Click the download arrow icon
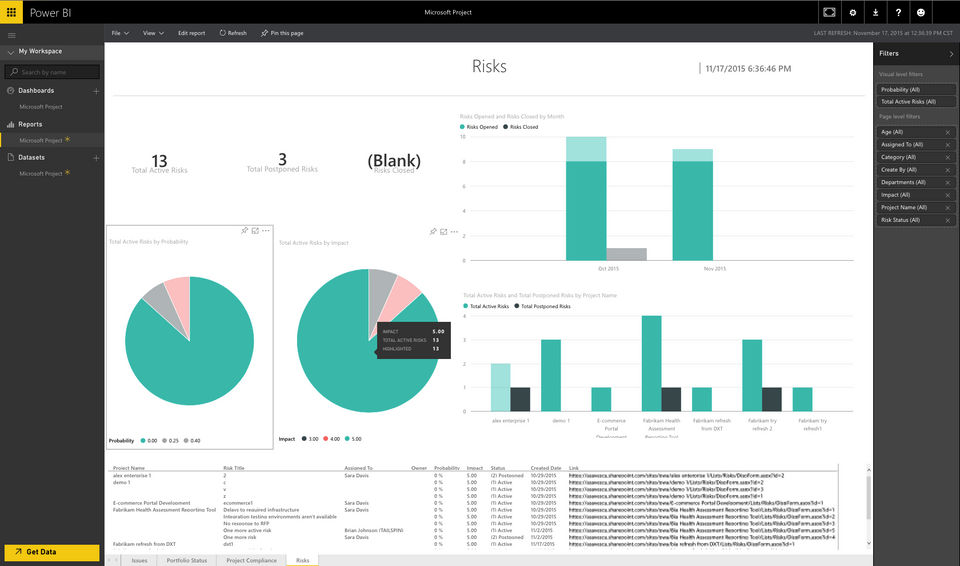The width and height of the screenshot is (960, 566). [x=876, y=12]
